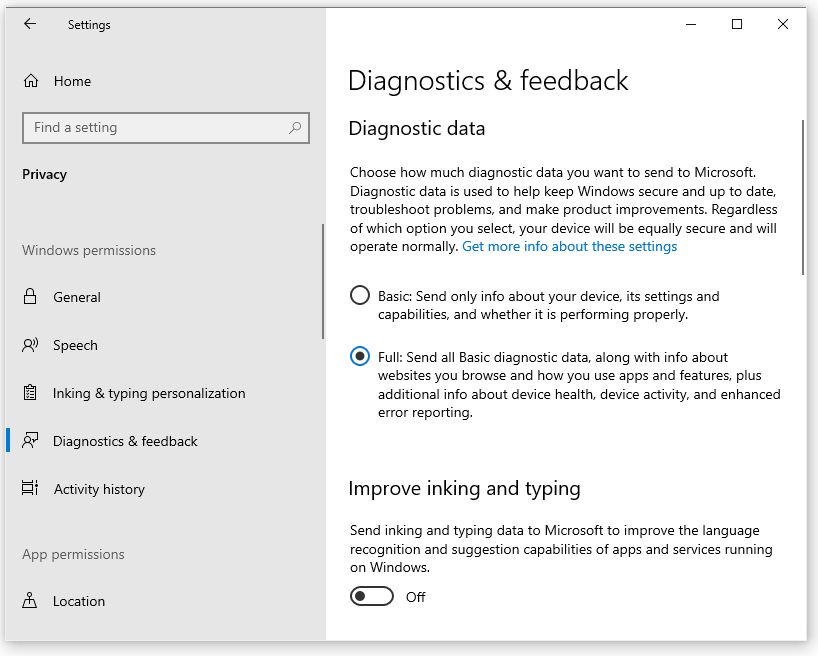The width and height of the screenshot is (818, 656).
Task: Click the Inking & typing clipboard icon
Action: coord(30,392)
